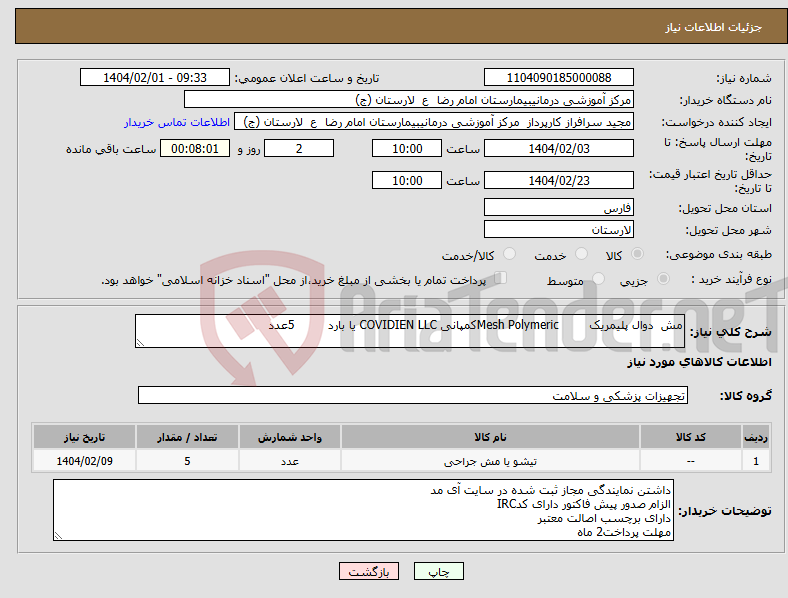Click the response deadline time field 10:00

pyautogui.click(x=407, y=149)
